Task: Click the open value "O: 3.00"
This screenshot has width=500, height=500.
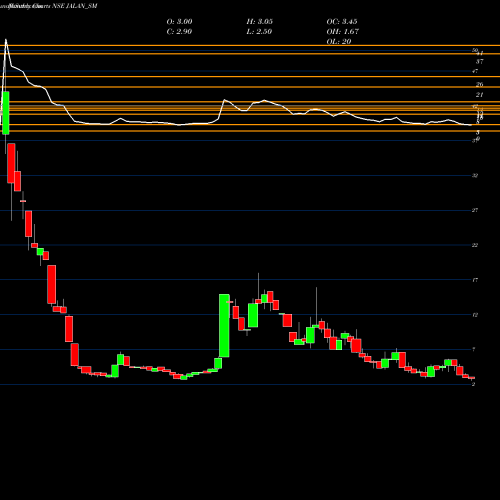Action: click(x=179, y=22)
